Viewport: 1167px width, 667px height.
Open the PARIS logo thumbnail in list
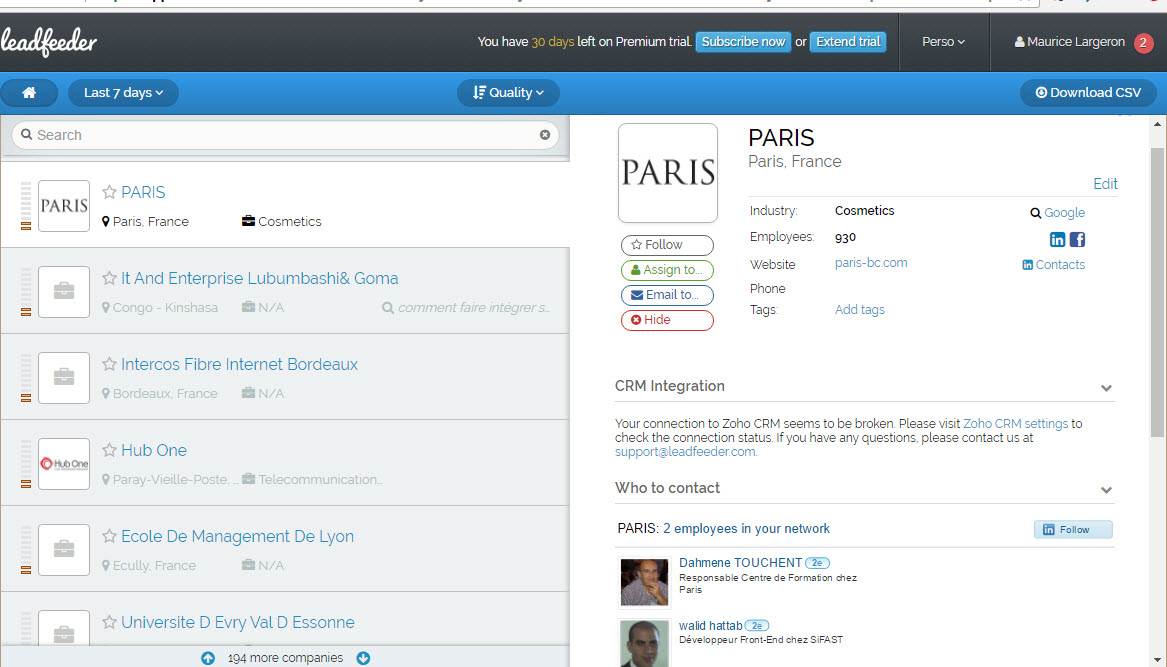coord(64,205)
